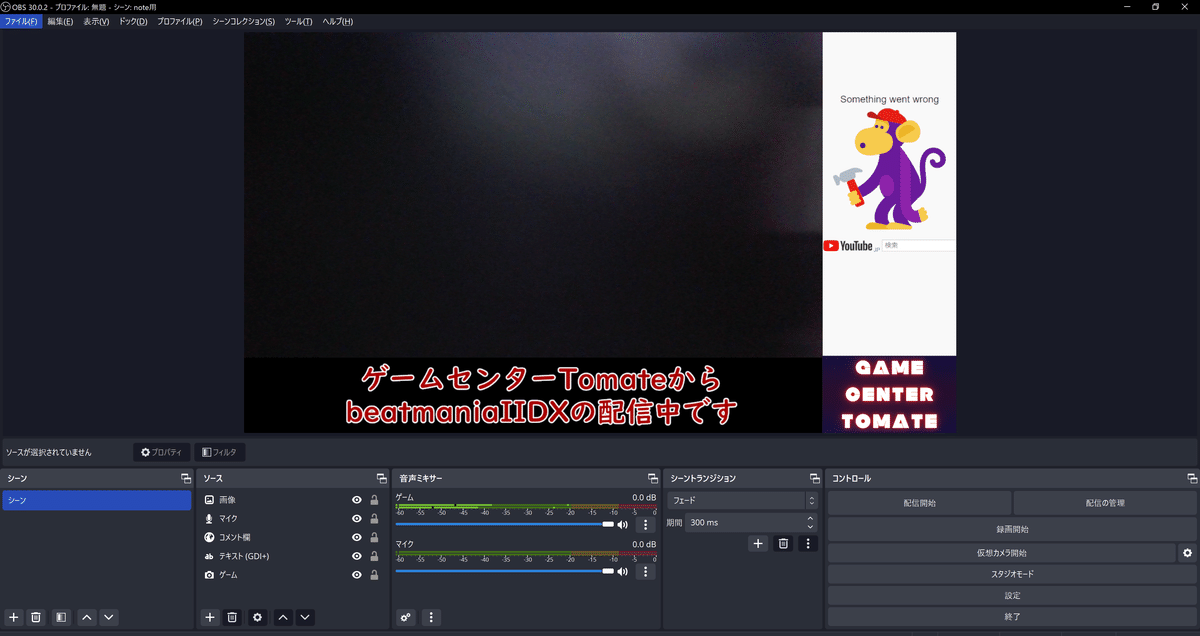Hide the マイク source with eye icon
Screen dimensions: 1200x636
356,519
